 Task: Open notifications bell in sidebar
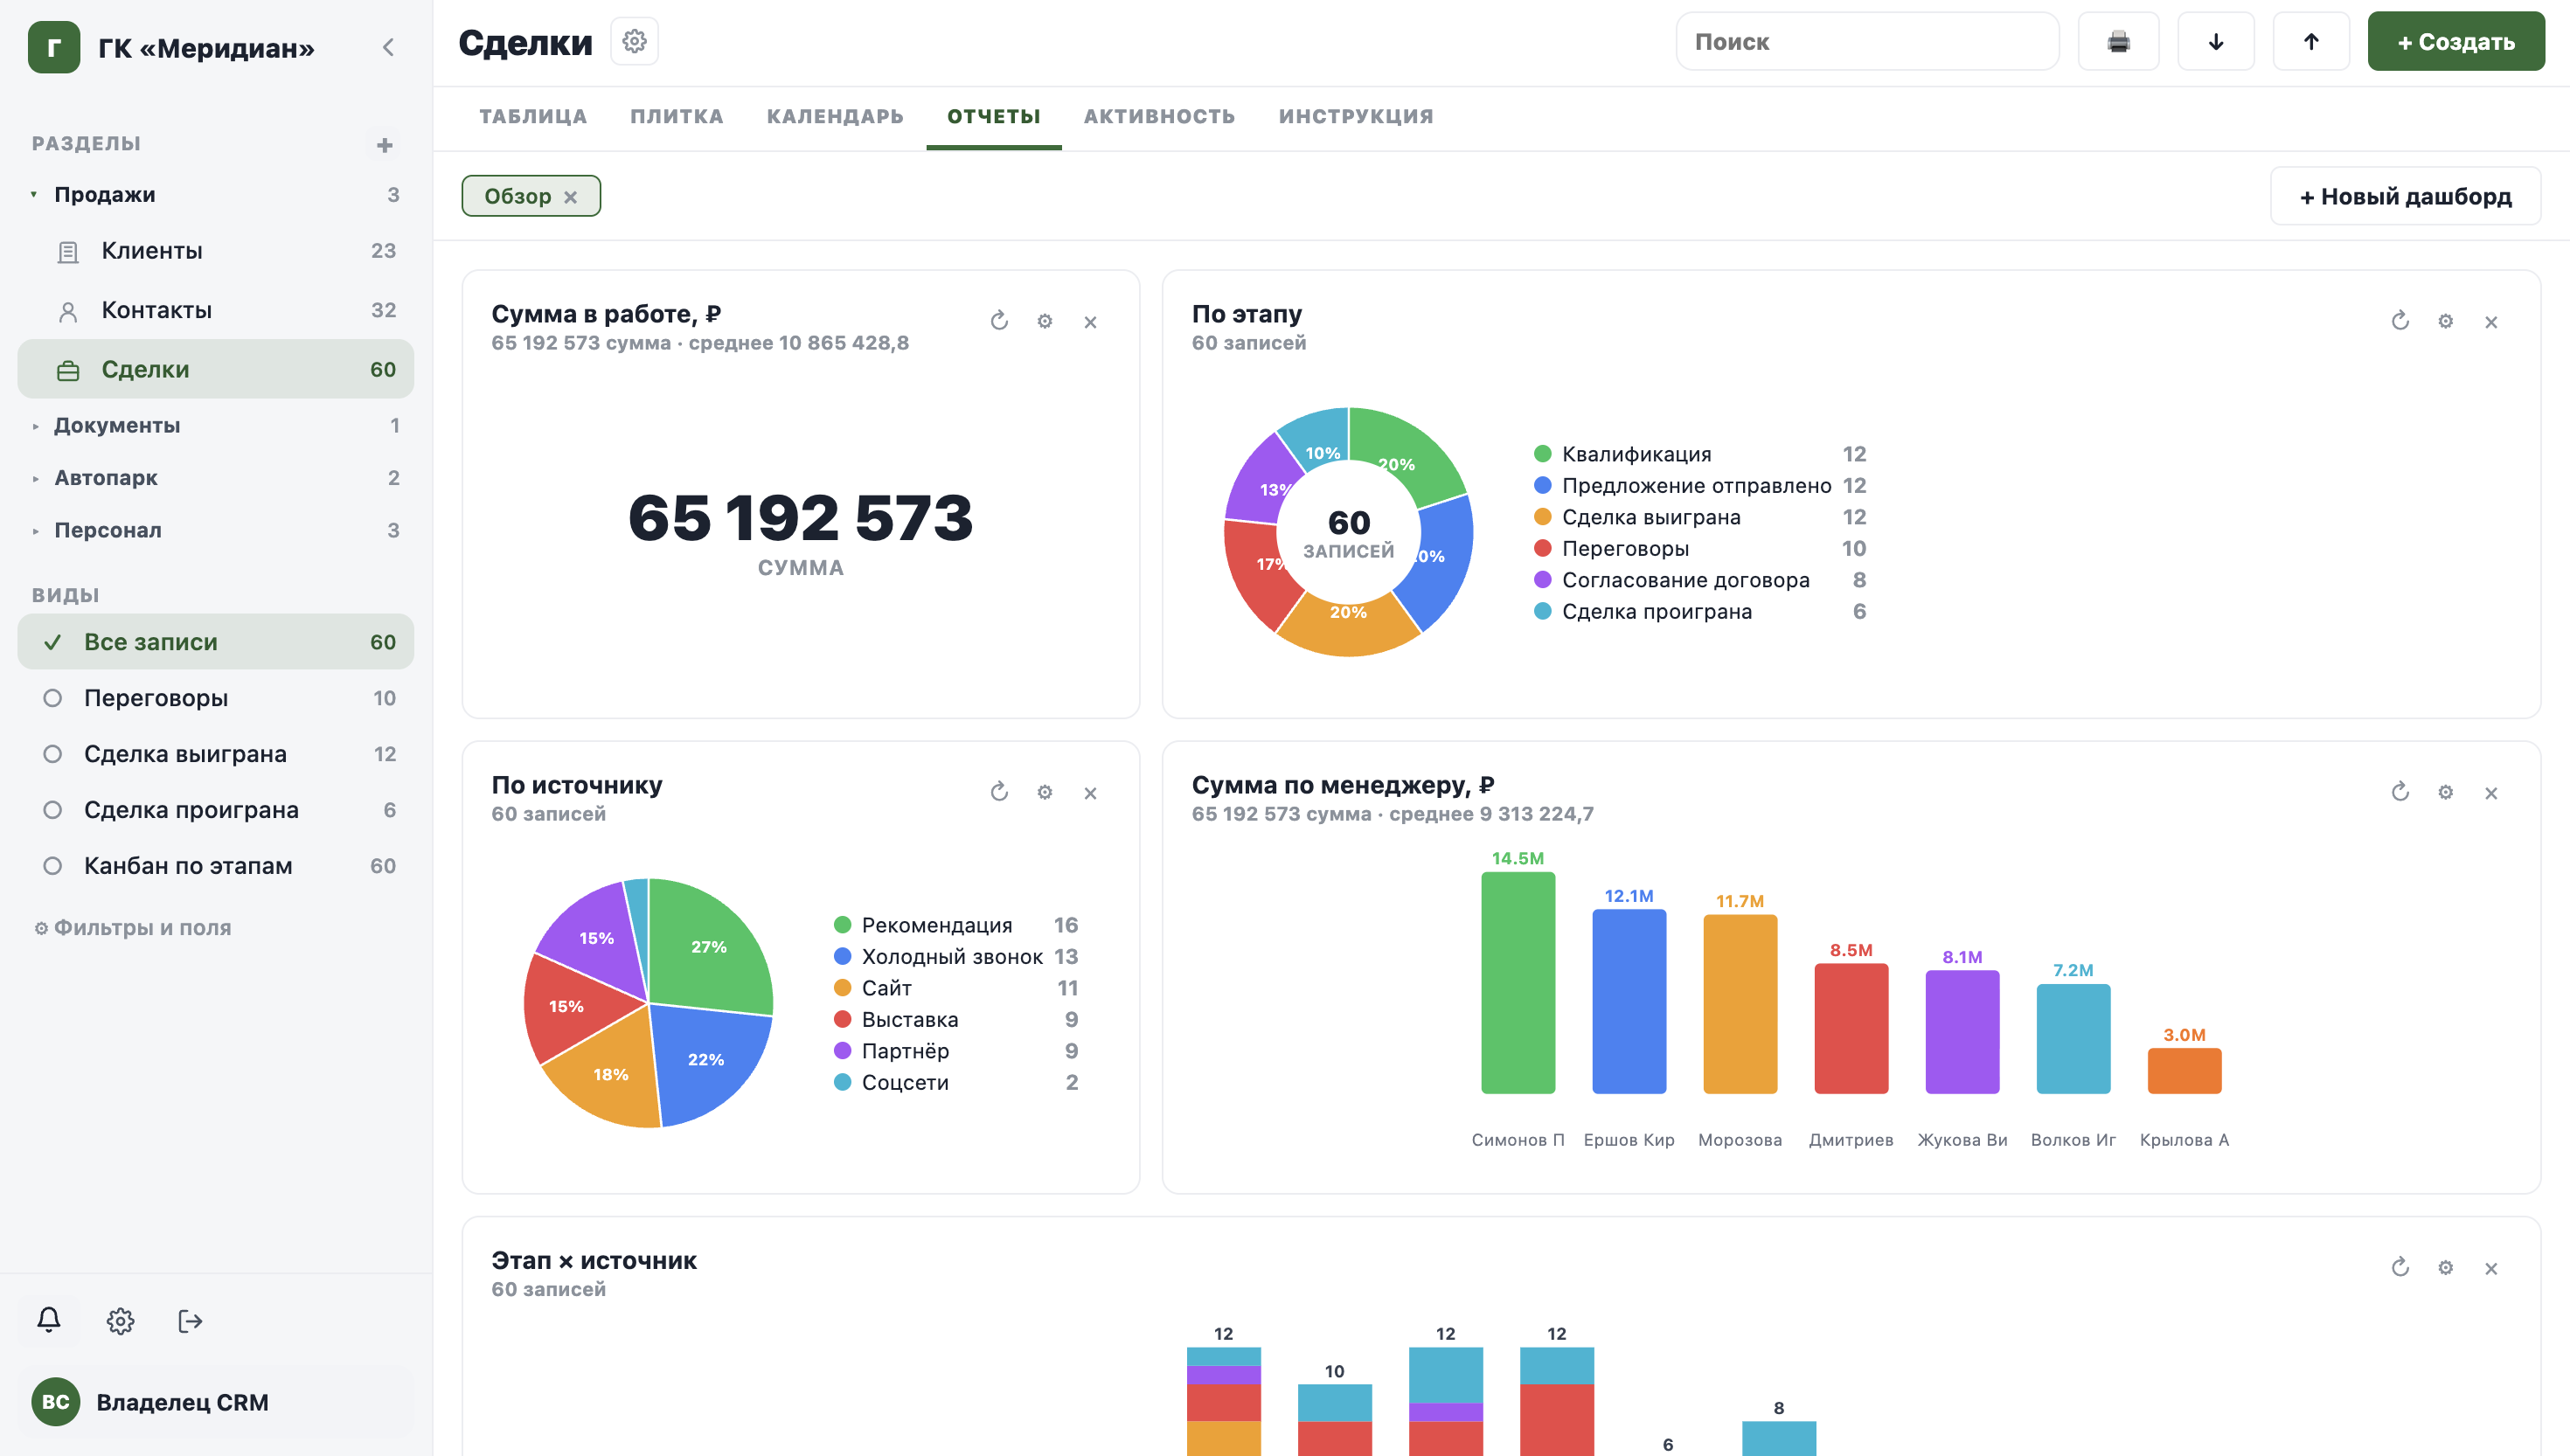(x=49, y=1320)
